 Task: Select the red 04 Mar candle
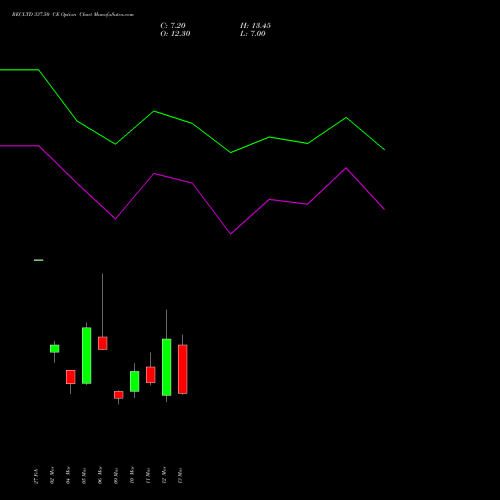71,377
